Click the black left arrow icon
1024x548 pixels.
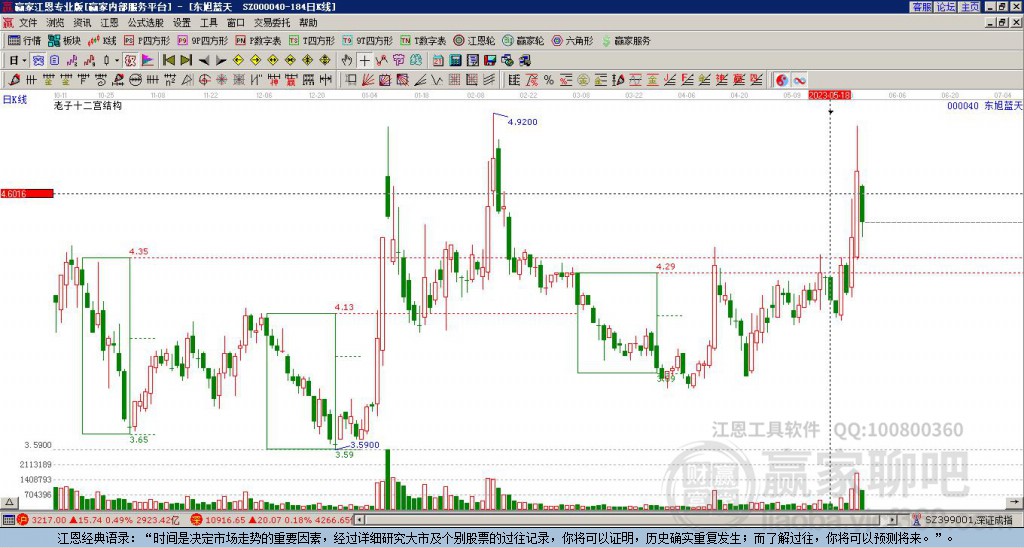click(x=204, y=61)
